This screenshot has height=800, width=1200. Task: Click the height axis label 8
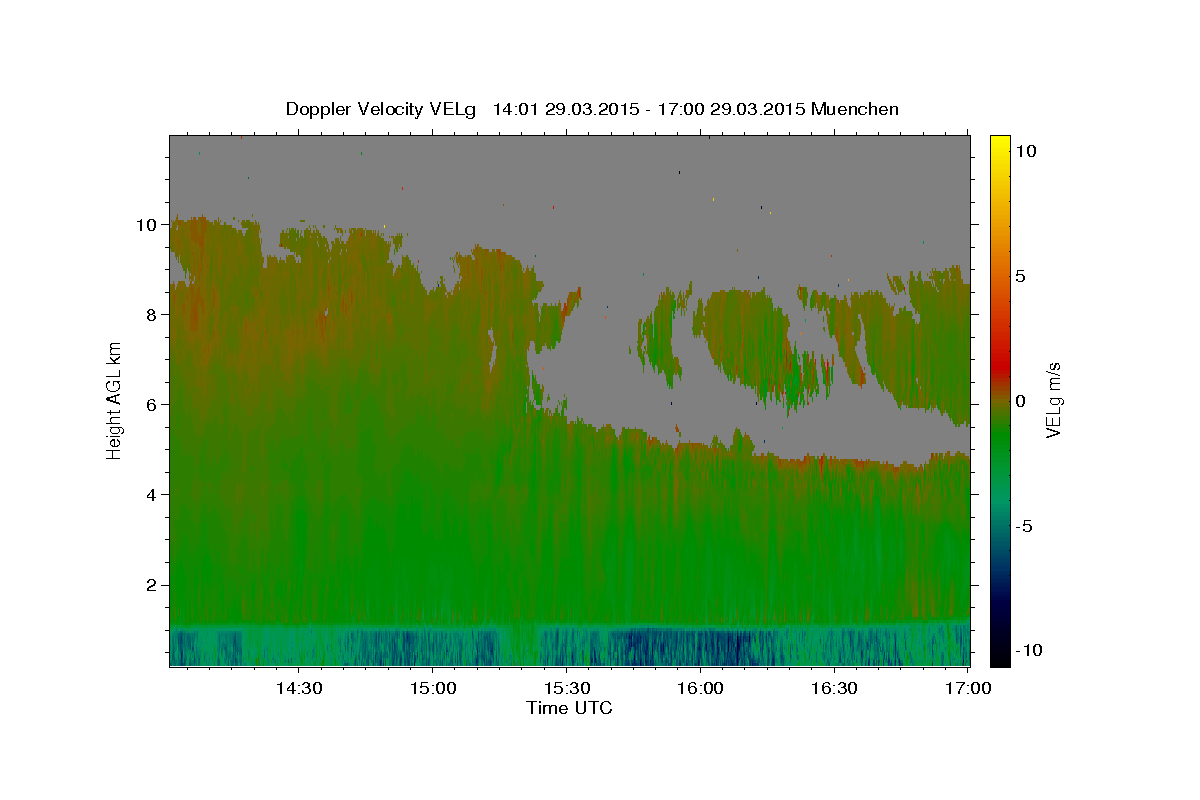tap(153, 314)
